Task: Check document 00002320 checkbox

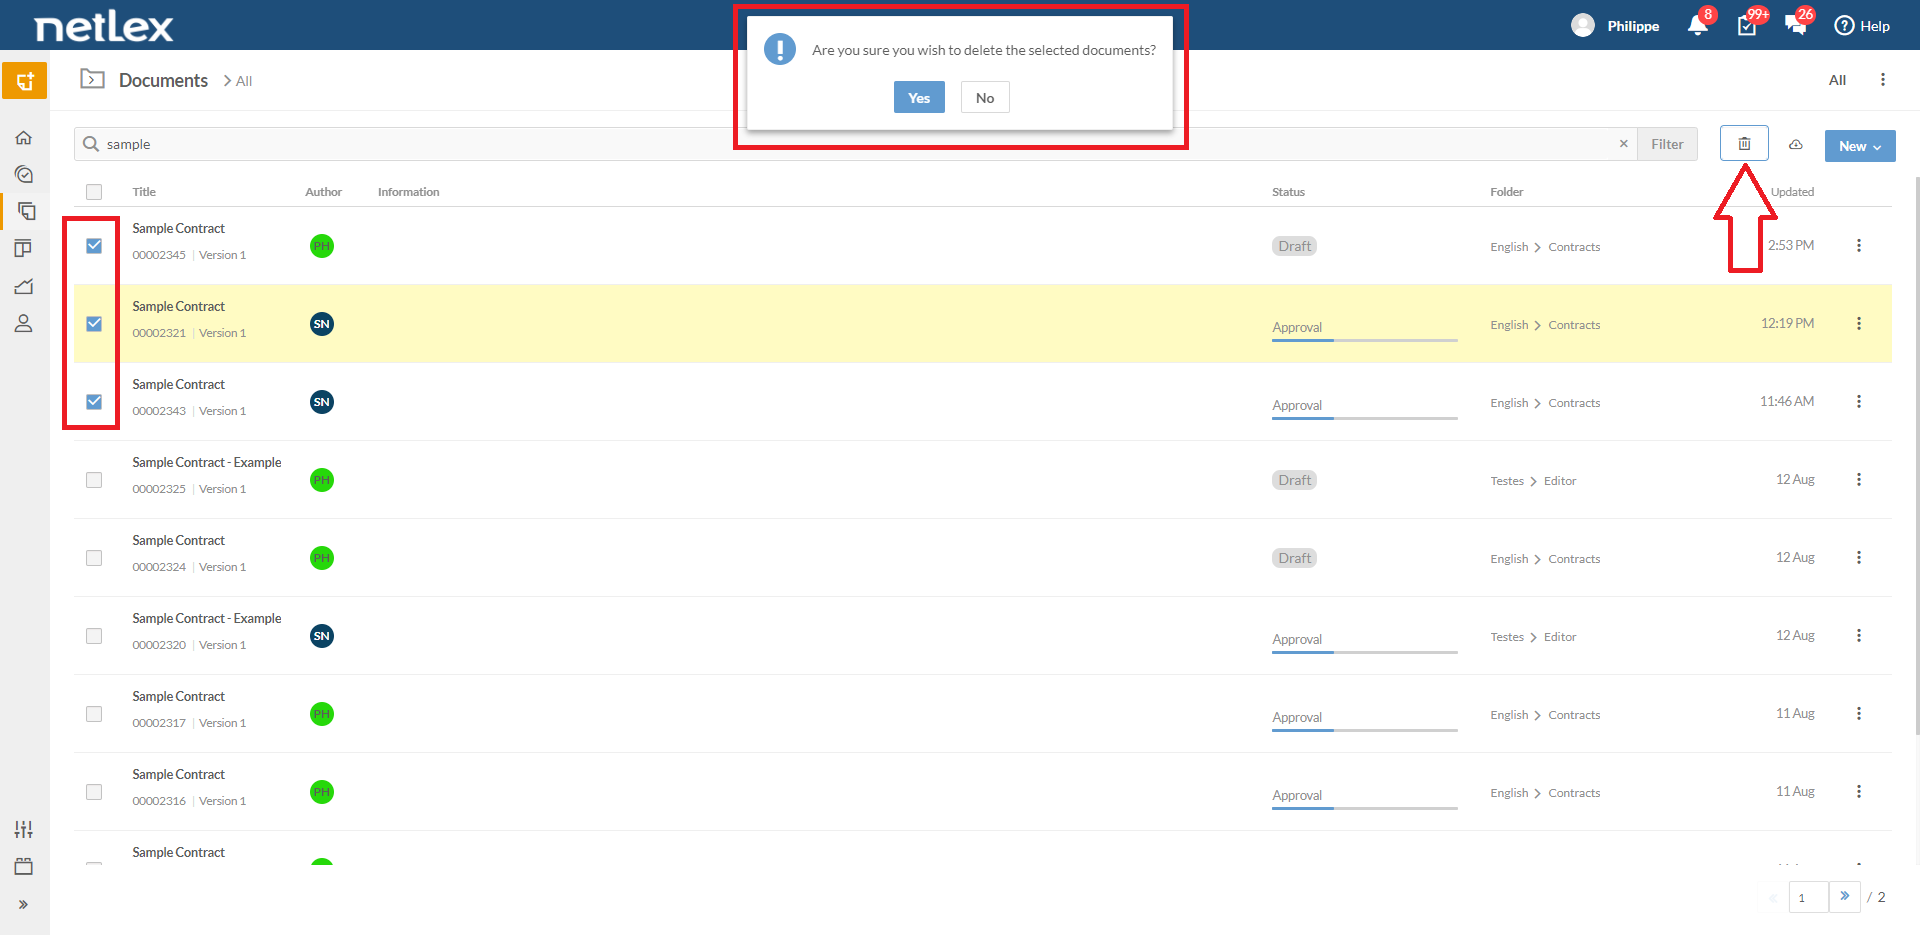Action: [x=94, y=636]
